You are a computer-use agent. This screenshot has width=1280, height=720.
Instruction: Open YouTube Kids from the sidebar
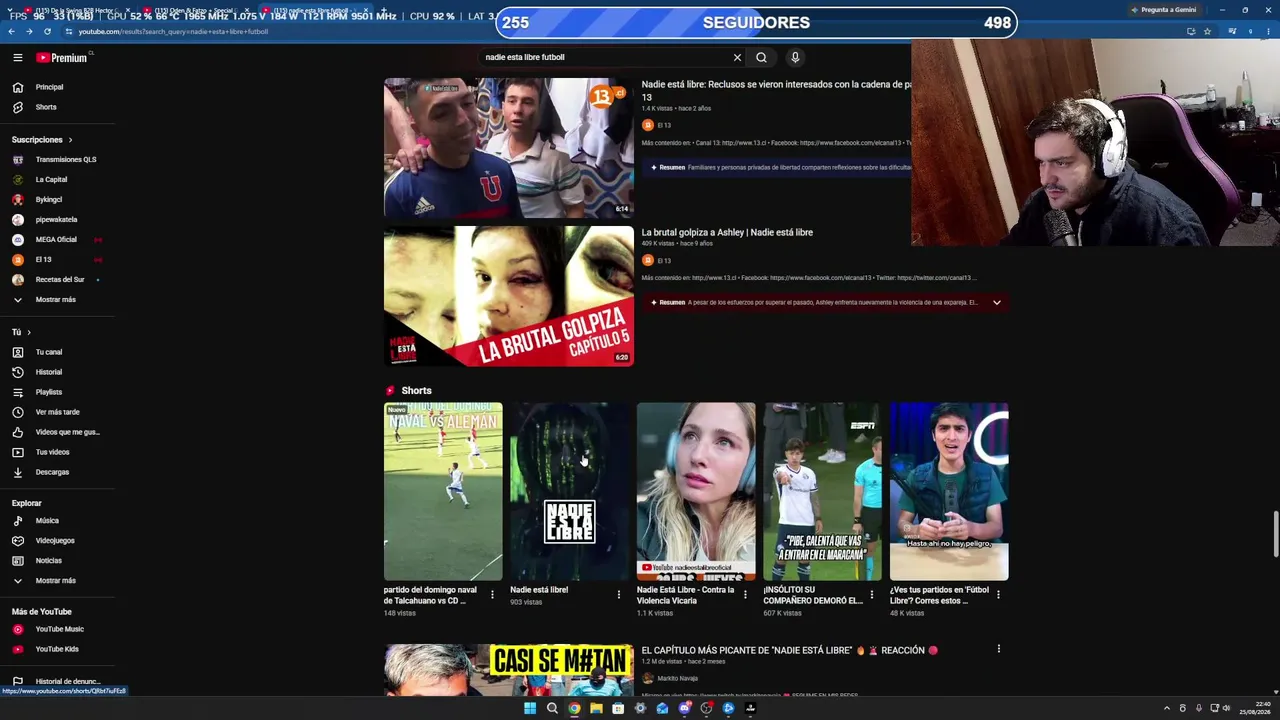pos(58,649)
